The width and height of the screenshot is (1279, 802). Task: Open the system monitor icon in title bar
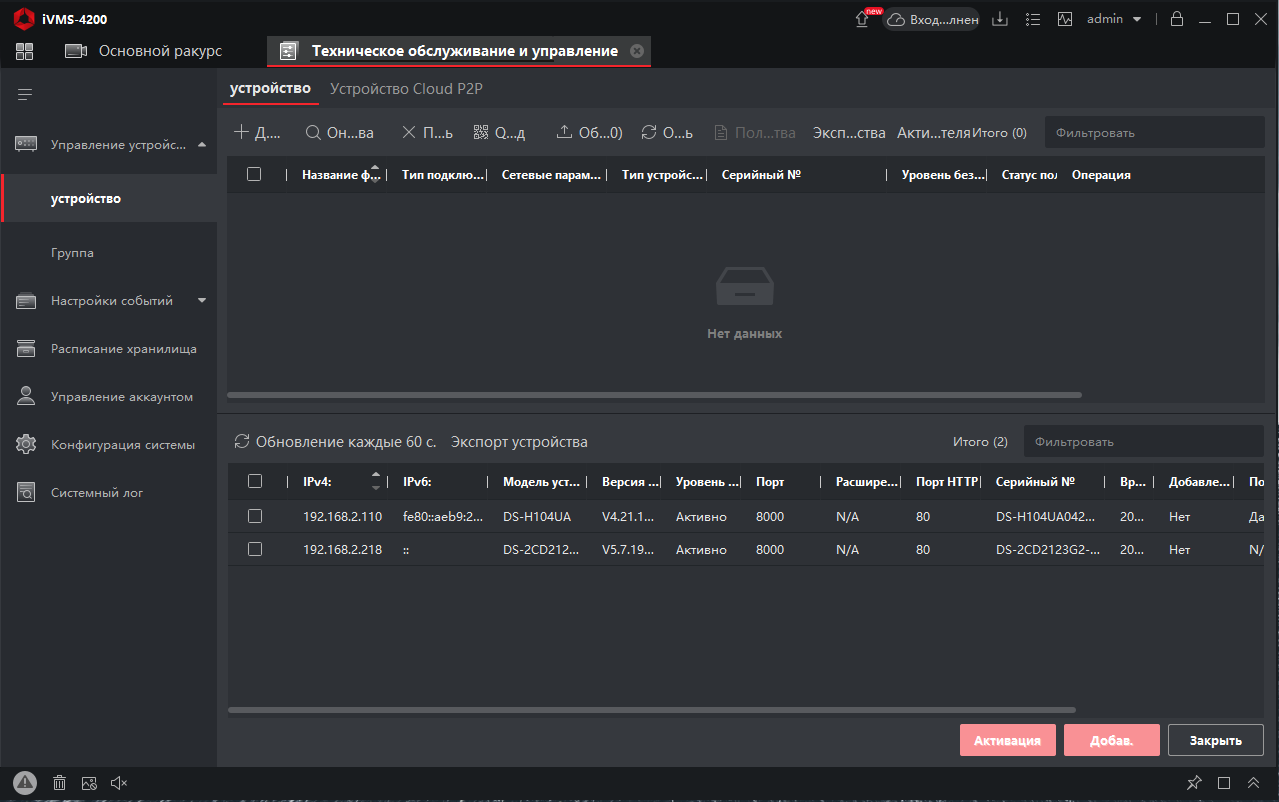coord(1065,19)
